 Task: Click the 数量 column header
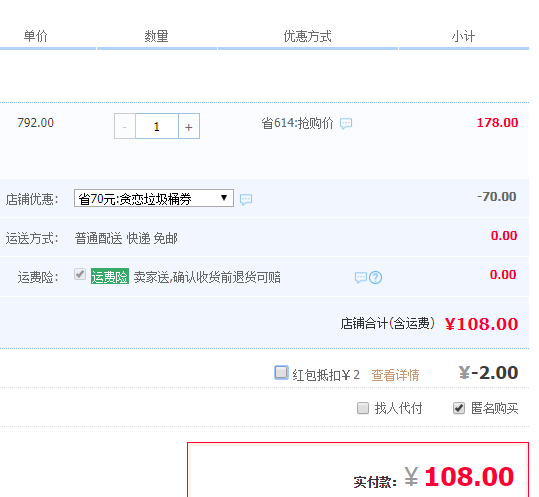pyautogui.click(x=156, y=36)
